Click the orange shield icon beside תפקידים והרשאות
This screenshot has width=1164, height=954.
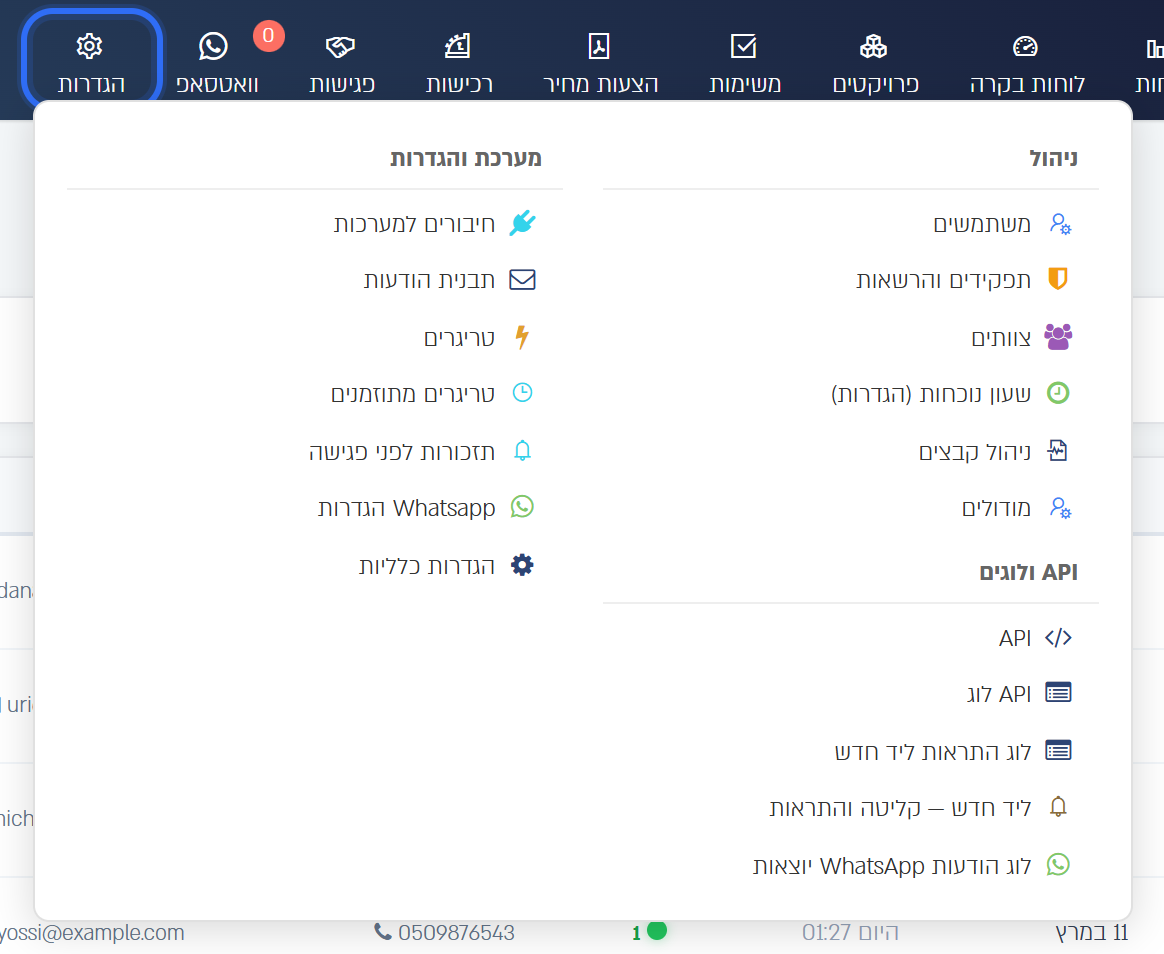click(1058, 278)
